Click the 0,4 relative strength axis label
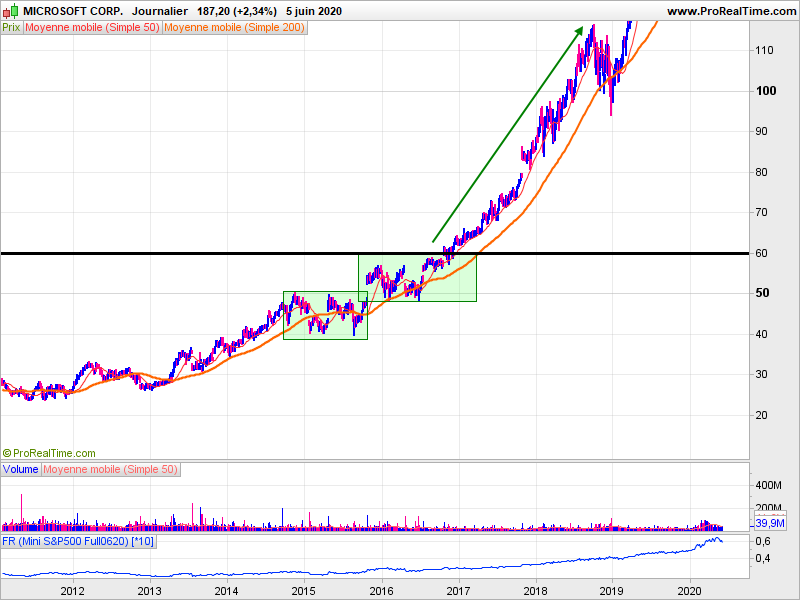 click(763, 559)
